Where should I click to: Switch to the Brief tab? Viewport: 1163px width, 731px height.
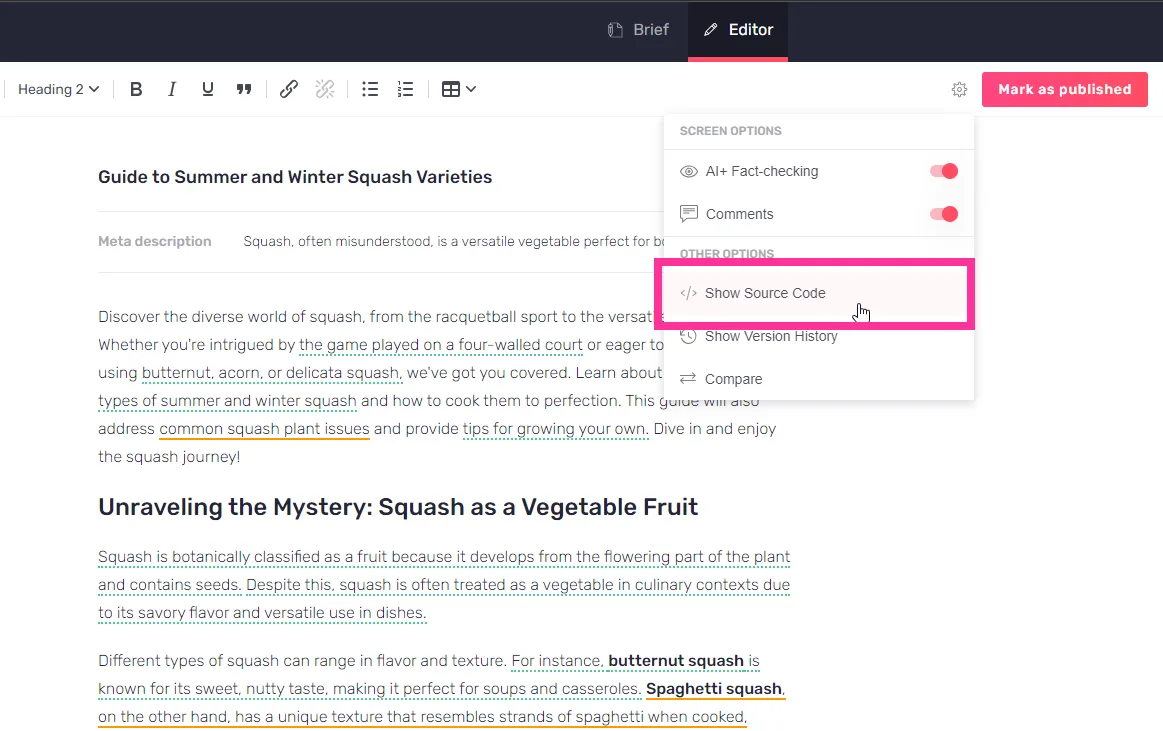638,30
